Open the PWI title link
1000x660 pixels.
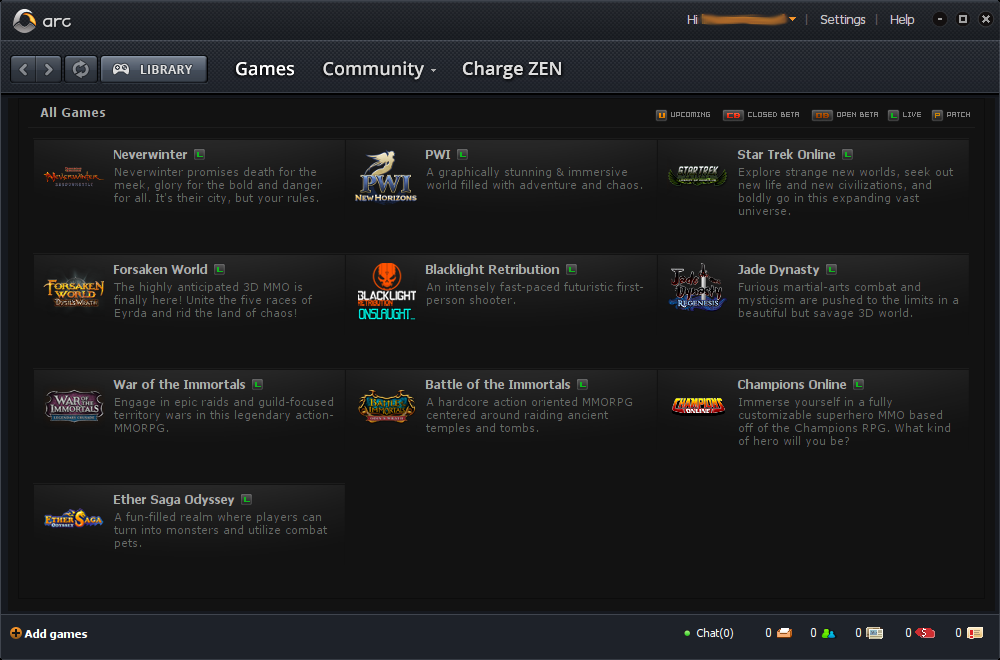pyautogui.click(x=438, y=154)
